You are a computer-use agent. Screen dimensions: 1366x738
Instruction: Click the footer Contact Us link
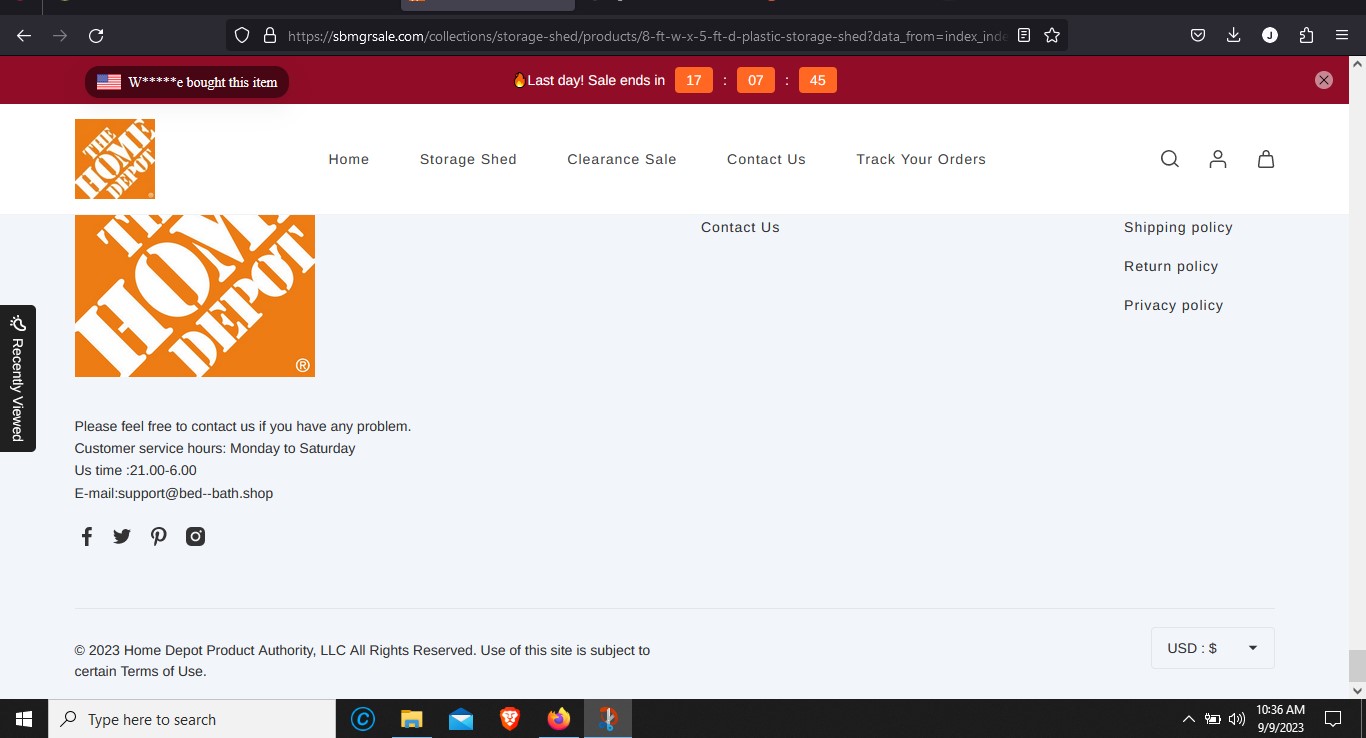coord(740,227)
